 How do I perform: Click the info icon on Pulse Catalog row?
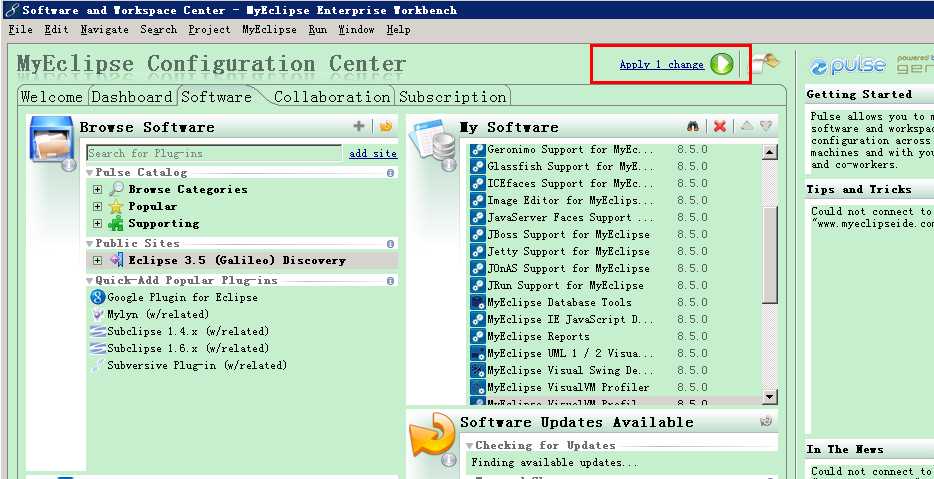[390, 173]
